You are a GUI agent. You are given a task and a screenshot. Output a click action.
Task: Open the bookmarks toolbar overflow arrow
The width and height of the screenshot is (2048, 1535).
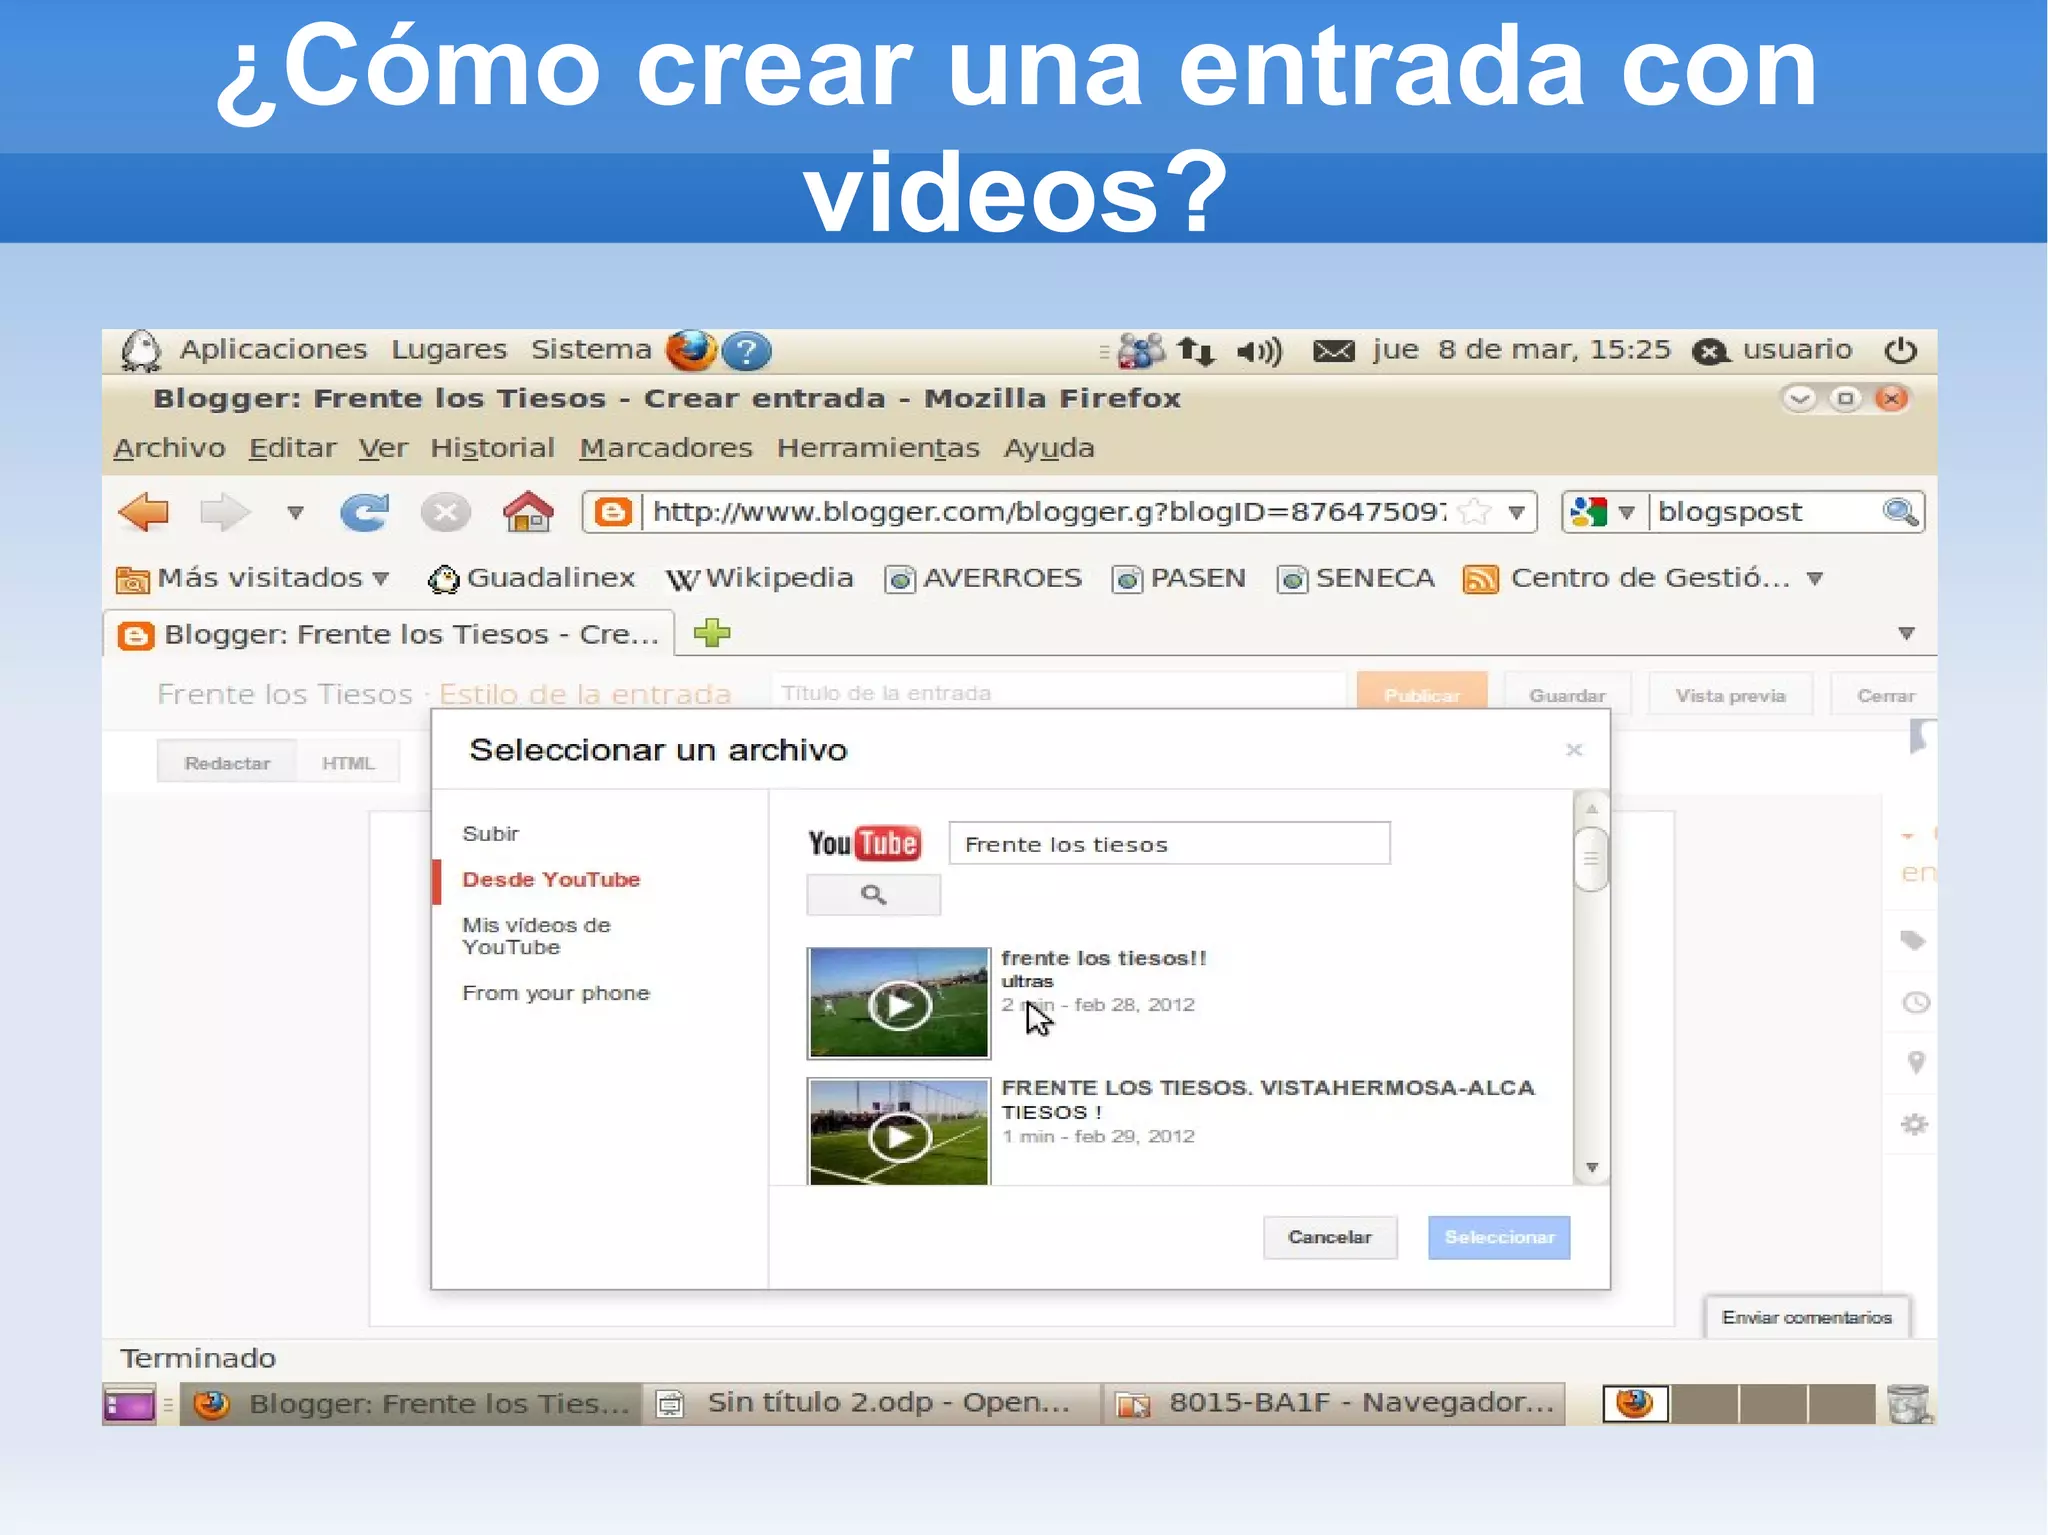pos(1815,578)
